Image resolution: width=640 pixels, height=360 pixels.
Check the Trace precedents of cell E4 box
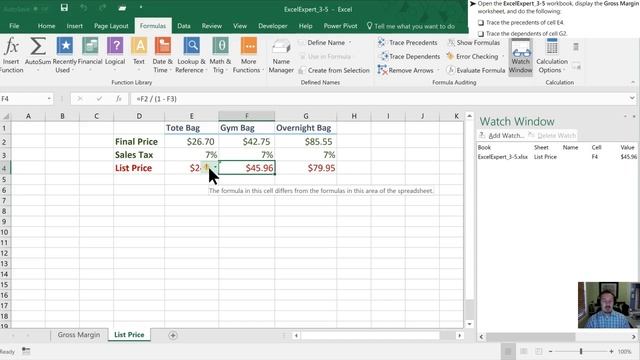point(481,22)
